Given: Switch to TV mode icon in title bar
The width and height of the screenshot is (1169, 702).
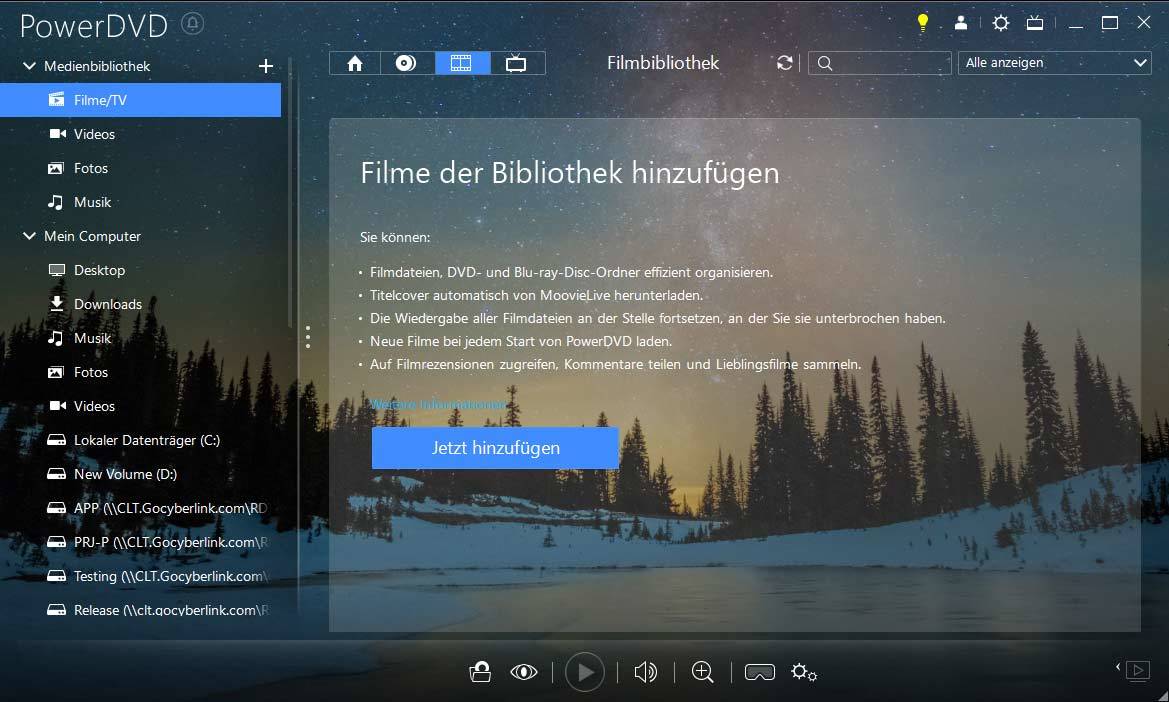Looking at the screenshot, I should (x=1035, y=22).
